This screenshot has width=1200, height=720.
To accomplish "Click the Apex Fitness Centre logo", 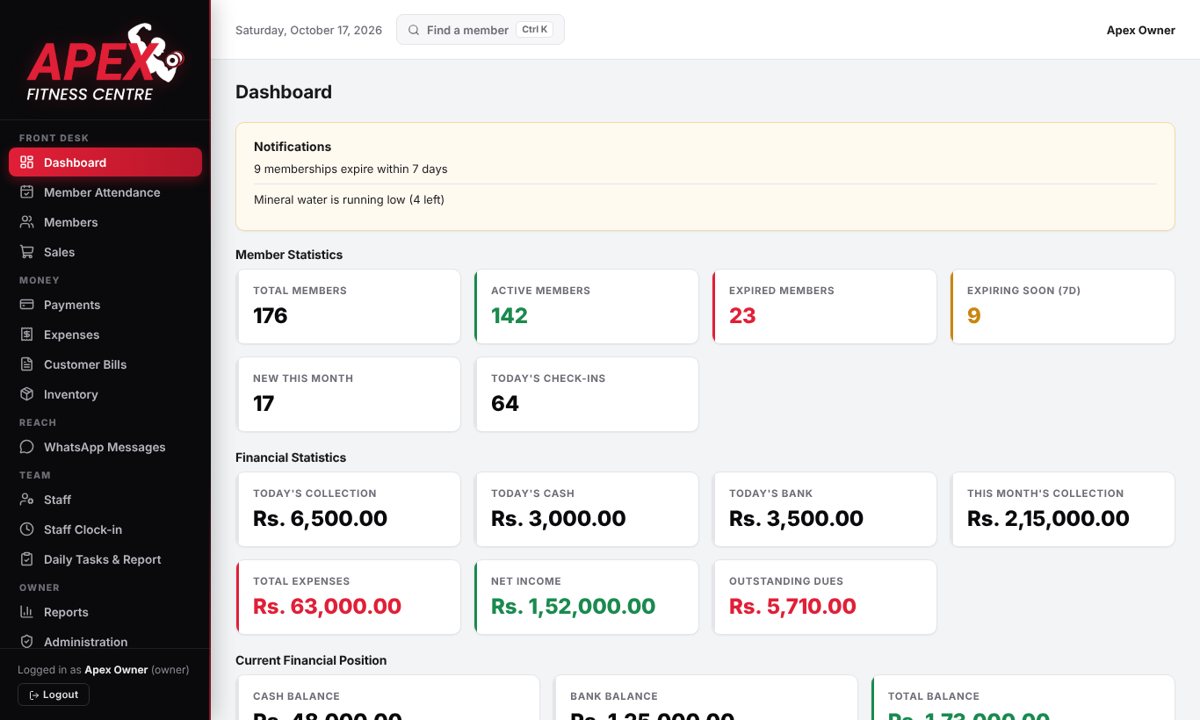I will pyautogui.click(x=105, y=62).
